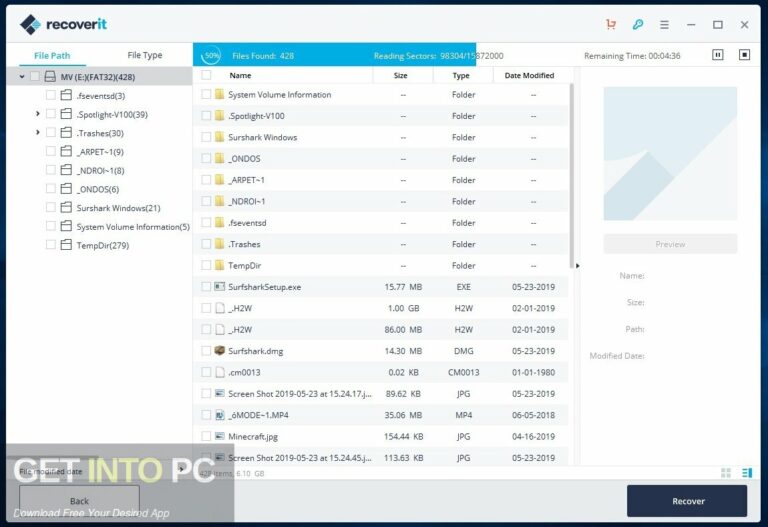
Task: Click the 01-01-1980 date cell
Action: pyautogui.click(x=533, y=372)
